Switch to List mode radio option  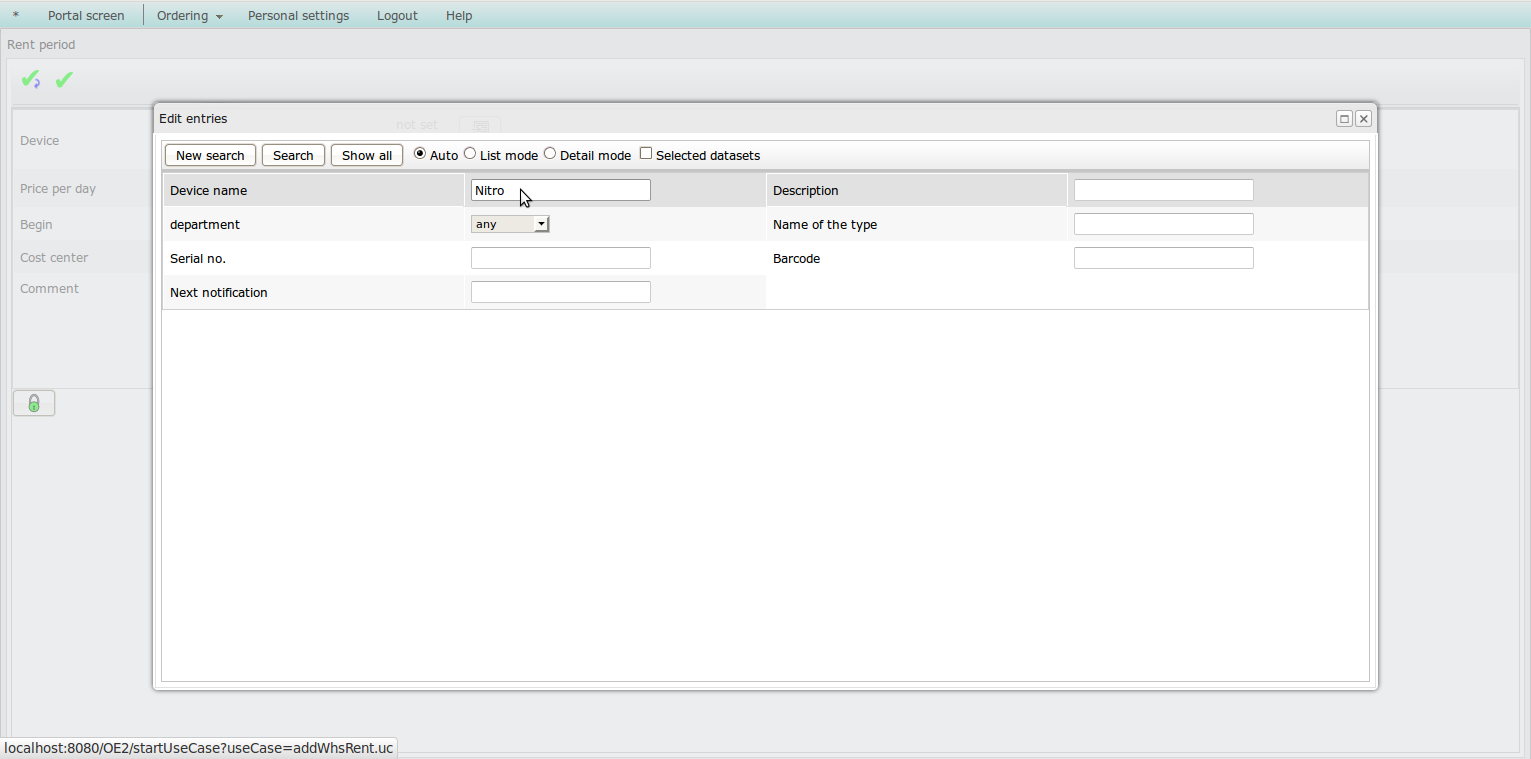pyautogui.click(x=470, y=154)
